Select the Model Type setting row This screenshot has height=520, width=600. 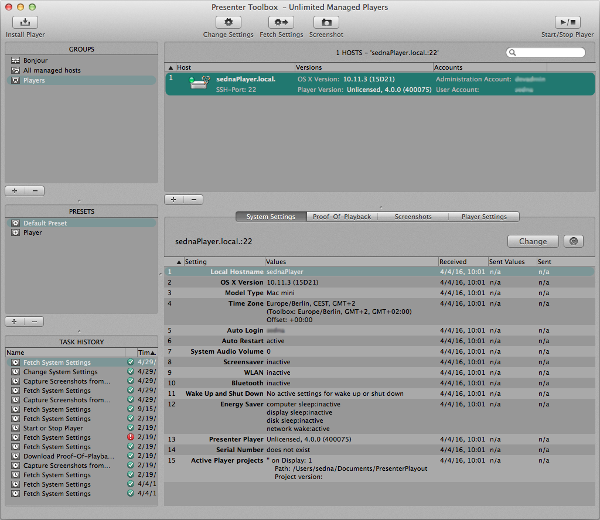pos(379,293)
